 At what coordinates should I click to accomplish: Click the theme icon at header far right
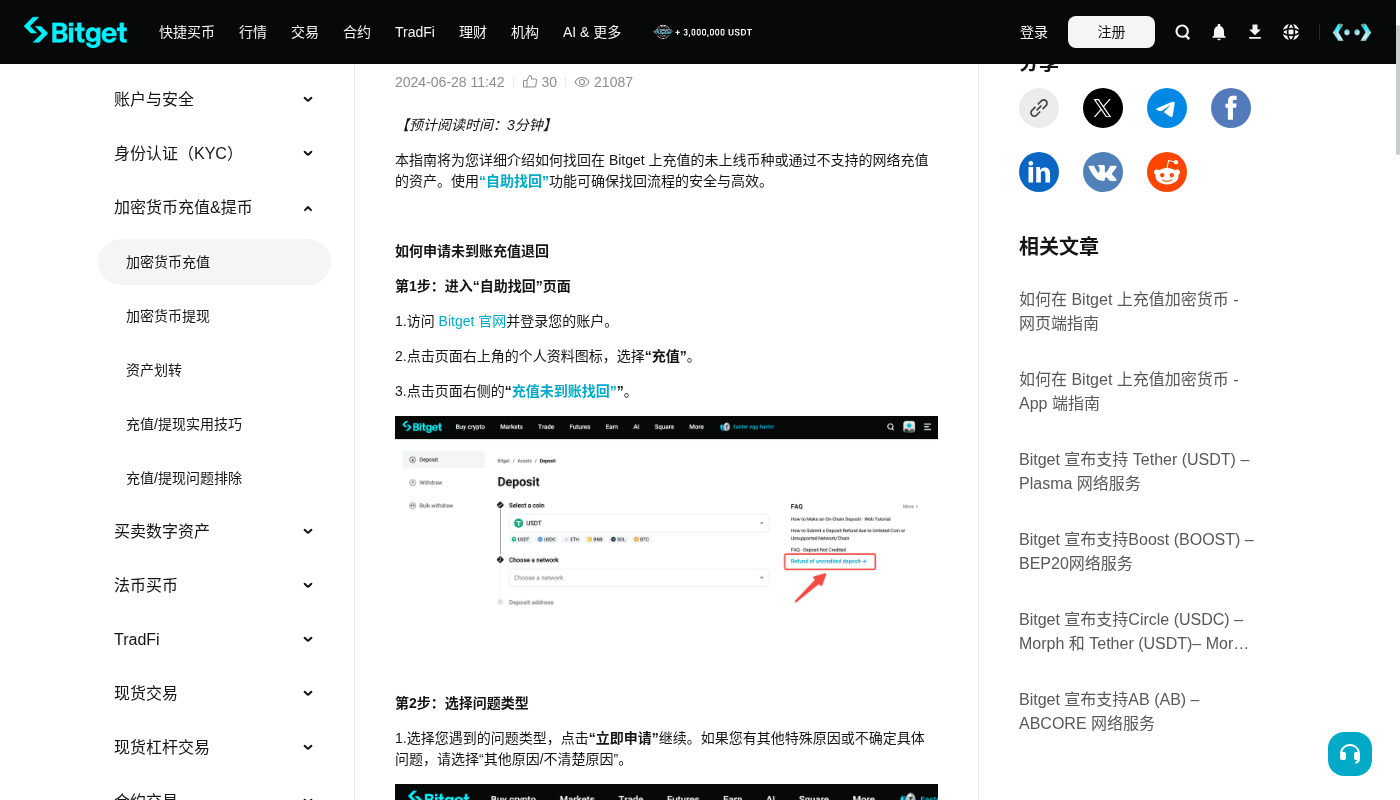pos(1352,32)
